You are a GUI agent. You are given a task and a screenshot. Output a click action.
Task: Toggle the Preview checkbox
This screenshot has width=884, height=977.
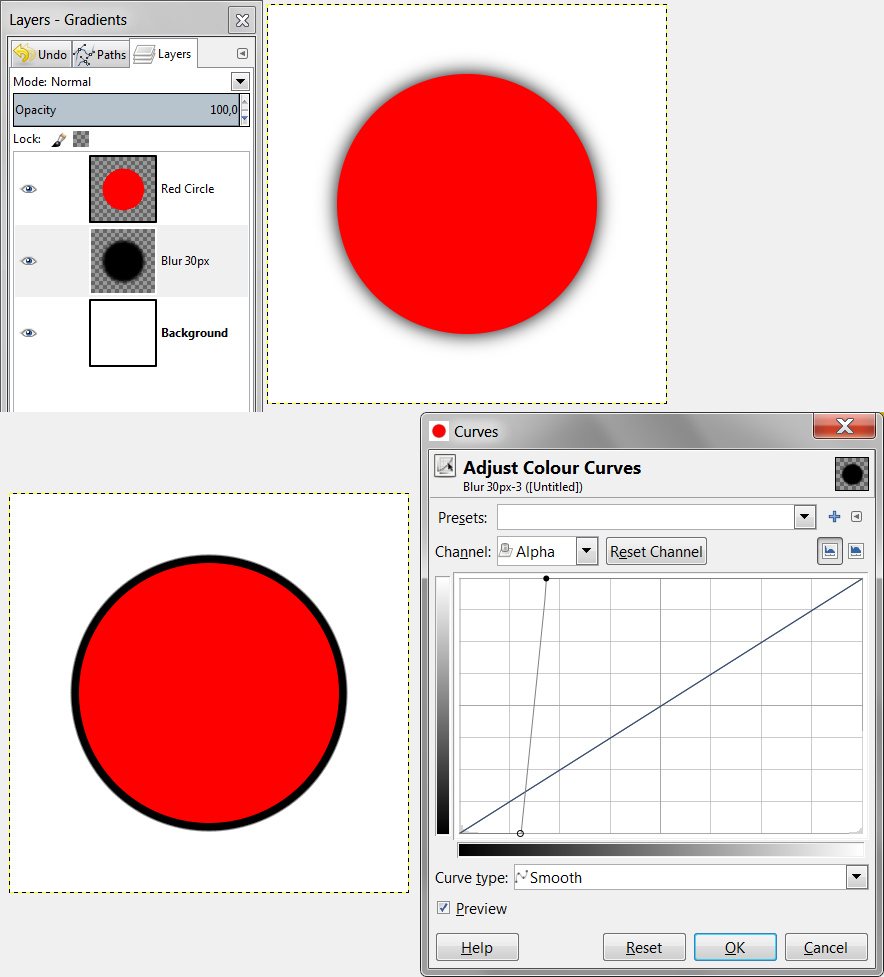coord(443,908)
